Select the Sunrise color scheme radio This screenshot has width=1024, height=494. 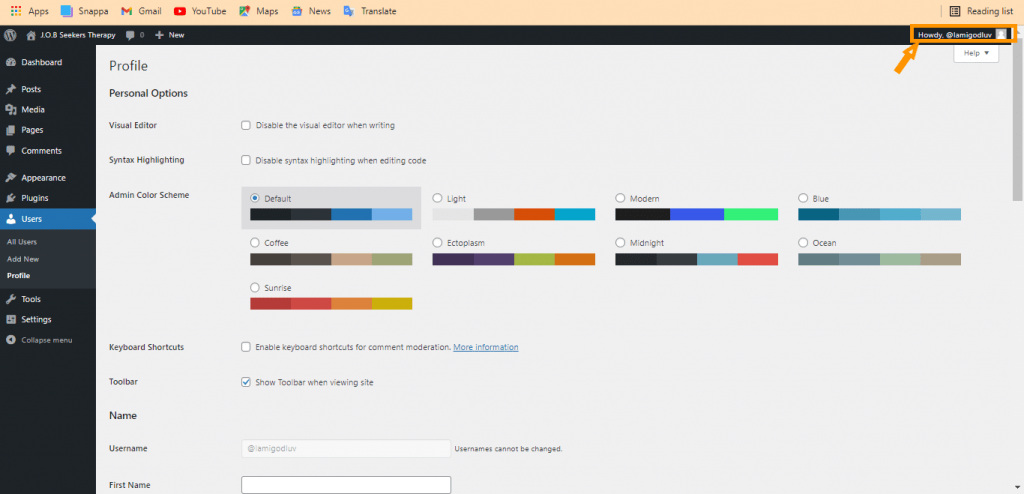[255, 288]
